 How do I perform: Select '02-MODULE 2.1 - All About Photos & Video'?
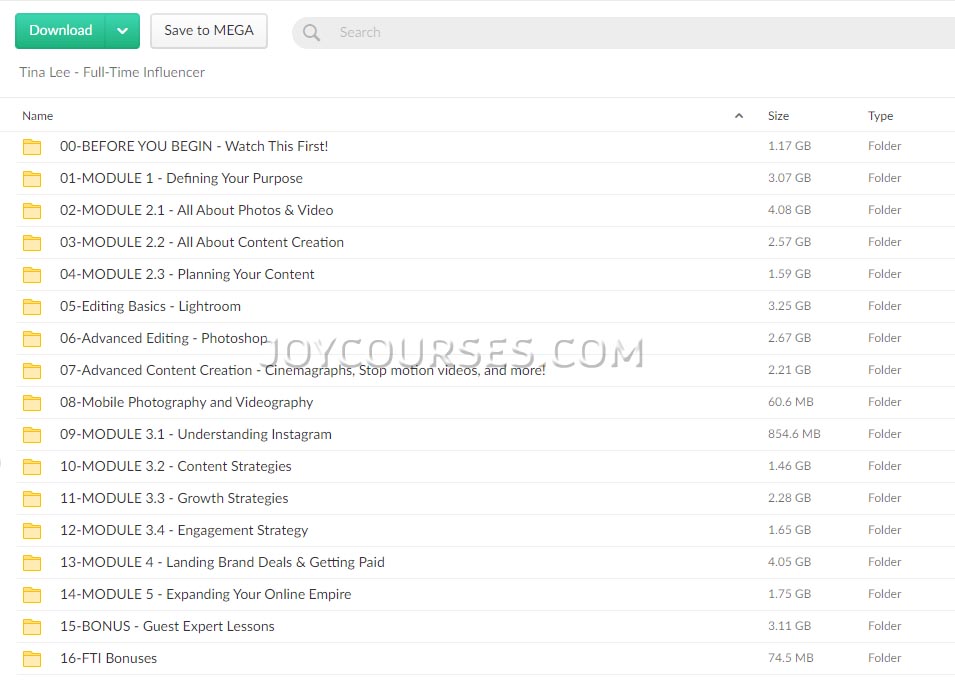(196, 210)
